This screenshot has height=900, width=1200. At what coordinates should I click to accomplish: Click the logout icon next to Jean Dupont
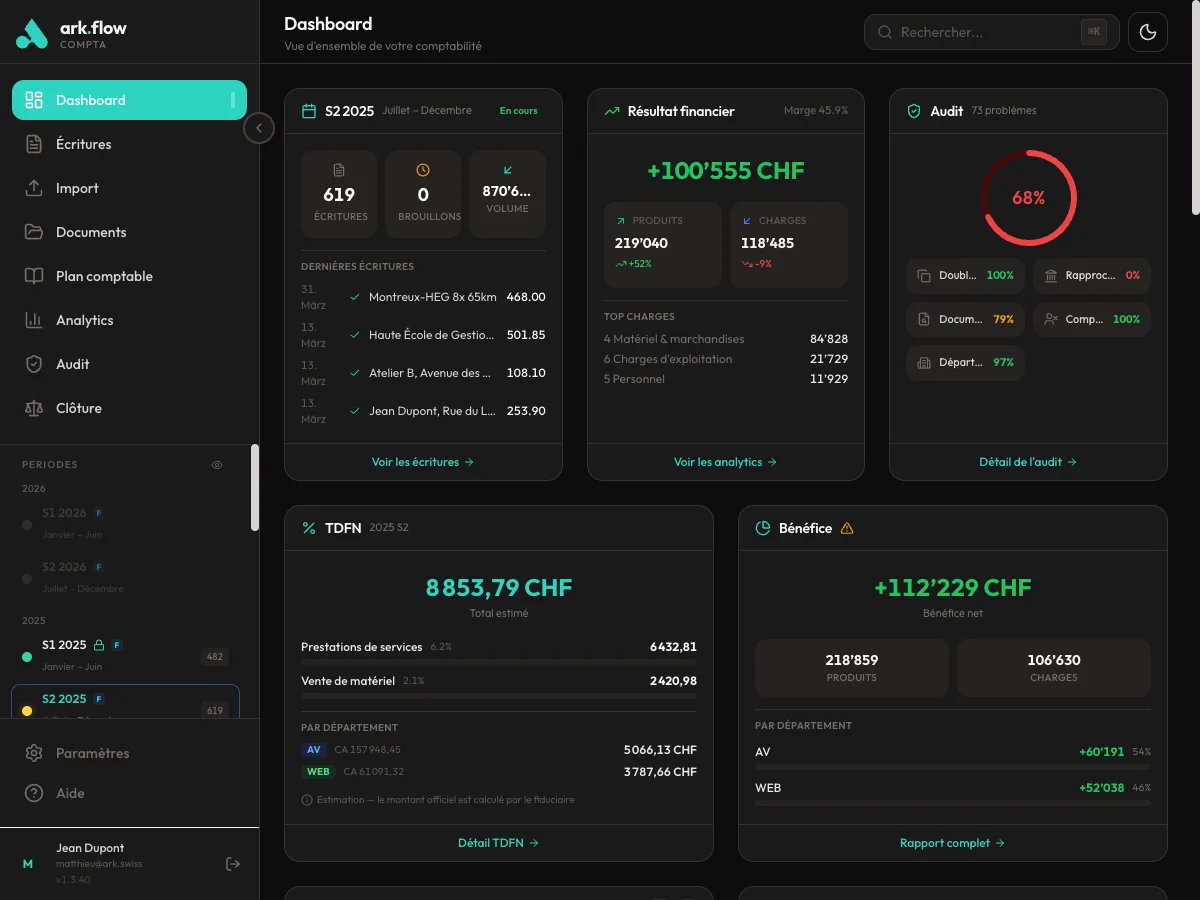pos(232,863)
